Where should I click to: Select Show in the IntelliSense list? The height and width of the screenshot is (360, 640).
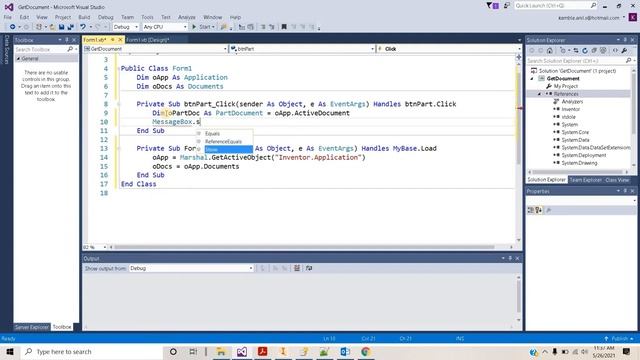click(x=229, y=149)
